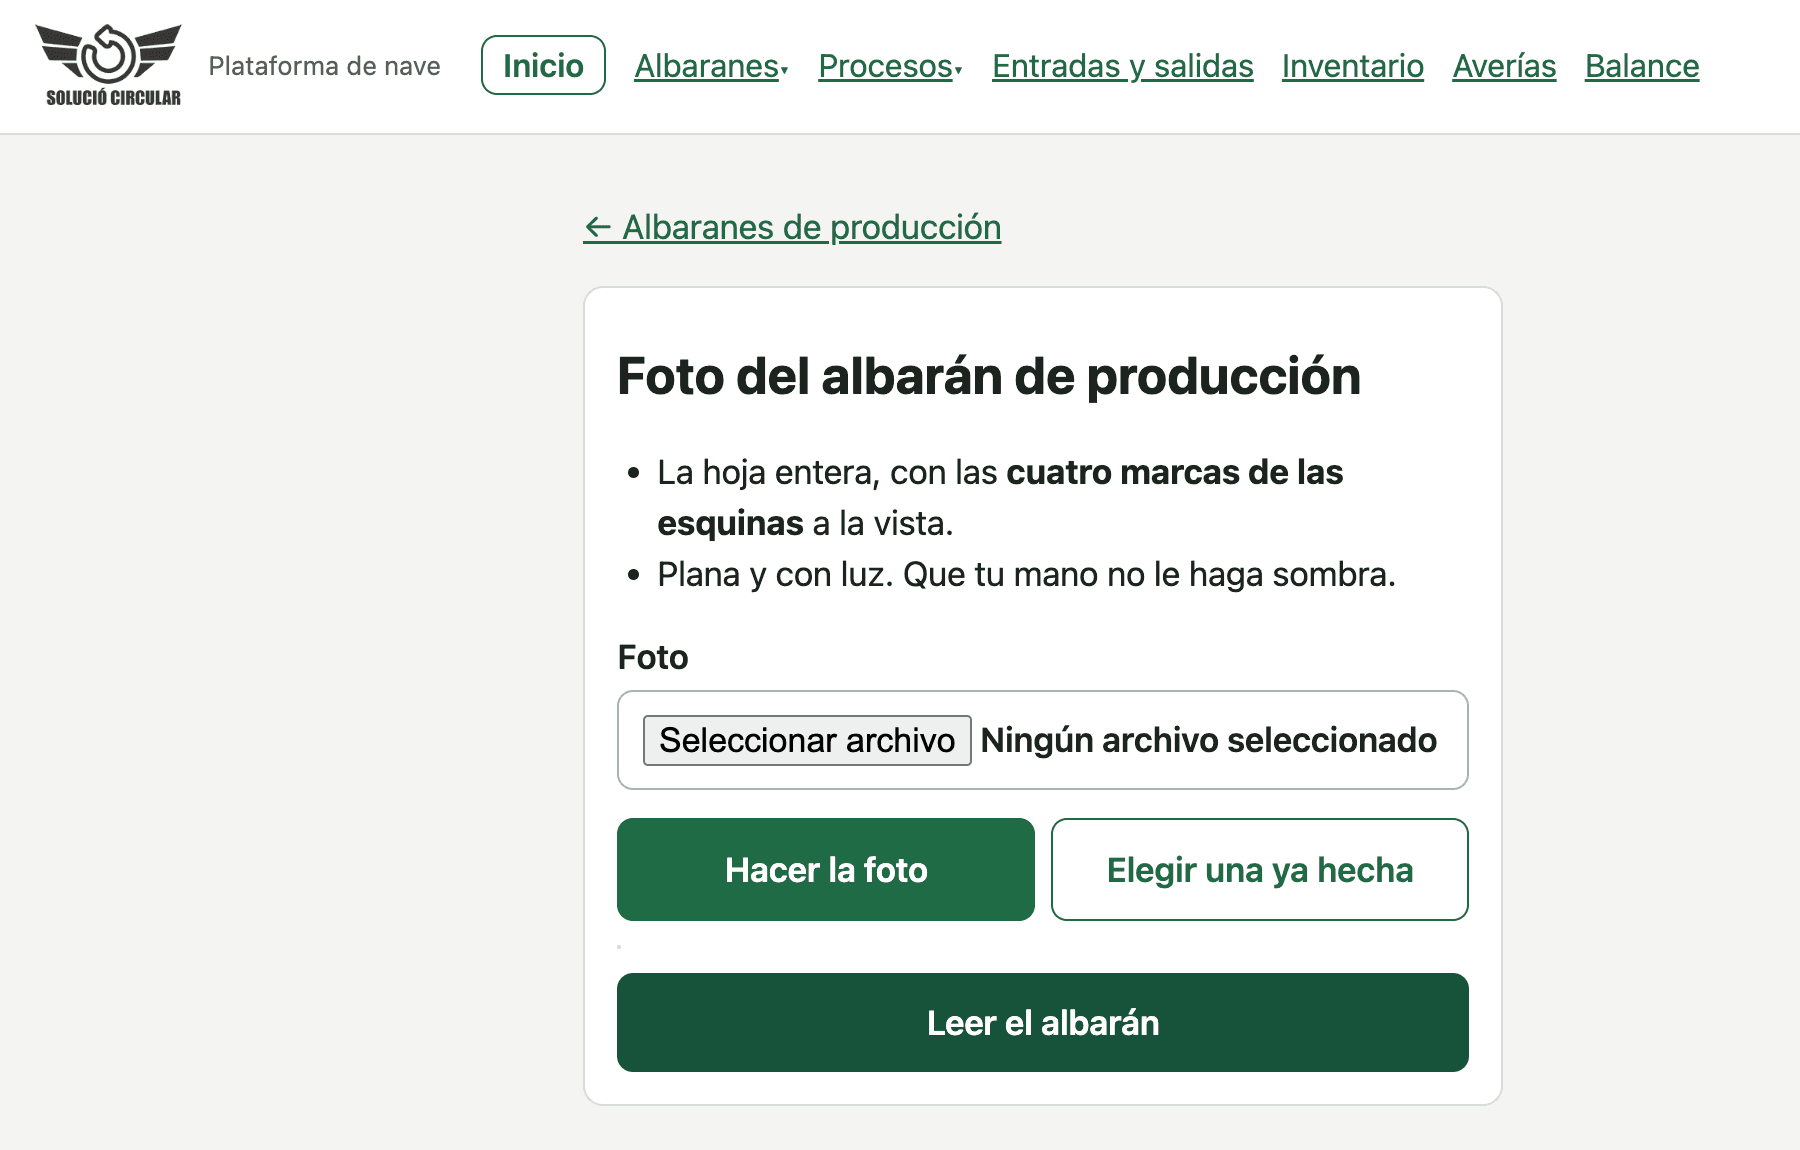Go to Entradas y salidas
This screenshot has height=1150, width=1800.
click(x=1122, y=66)
